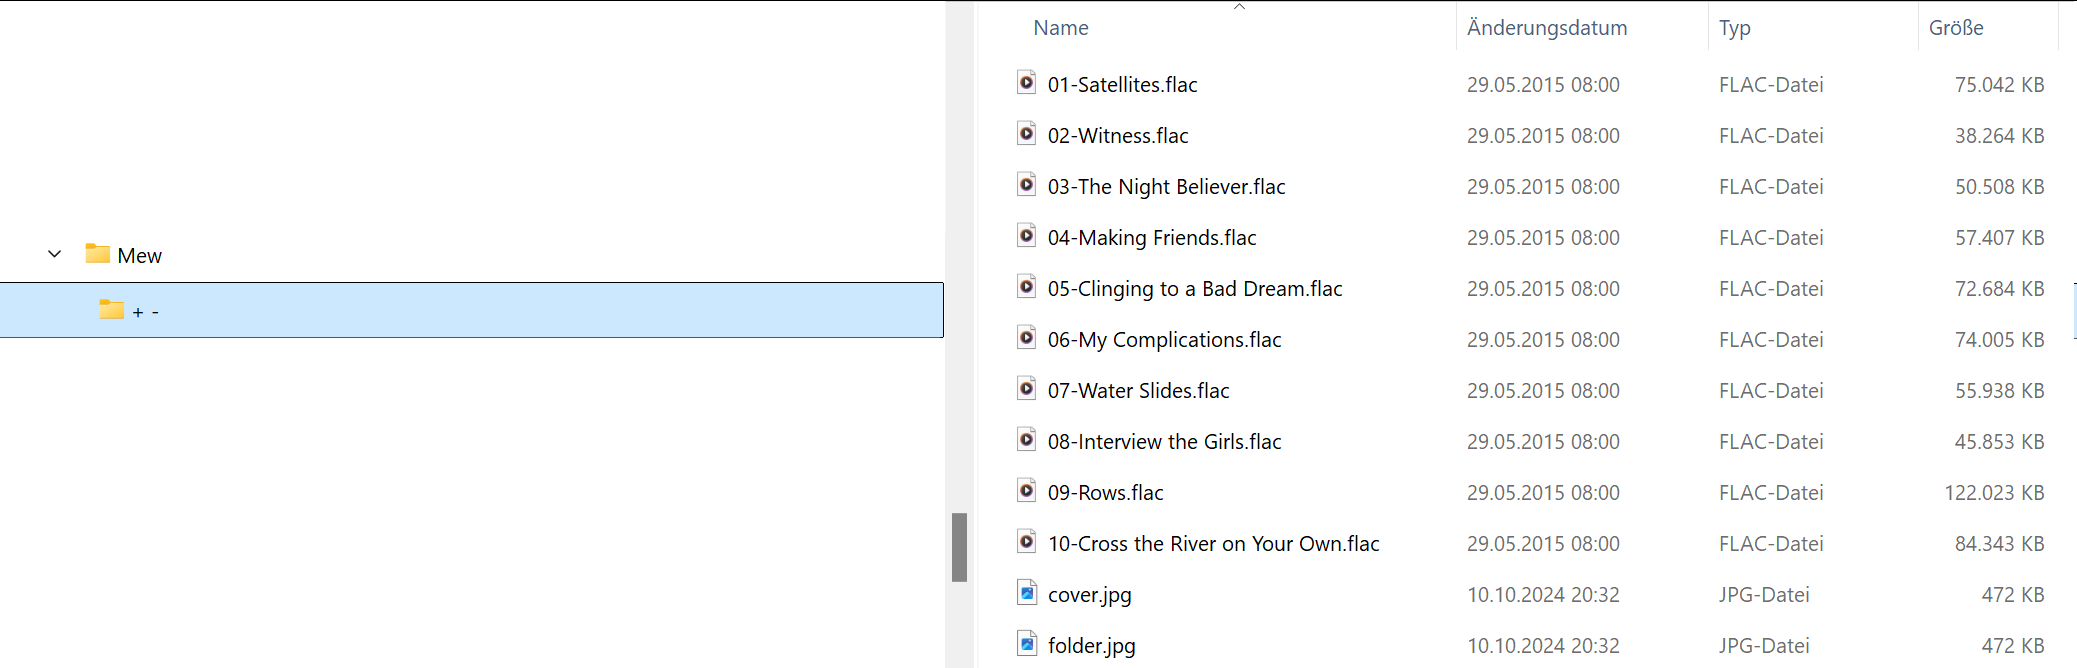Sort files by the Name column

point(1061,28)
